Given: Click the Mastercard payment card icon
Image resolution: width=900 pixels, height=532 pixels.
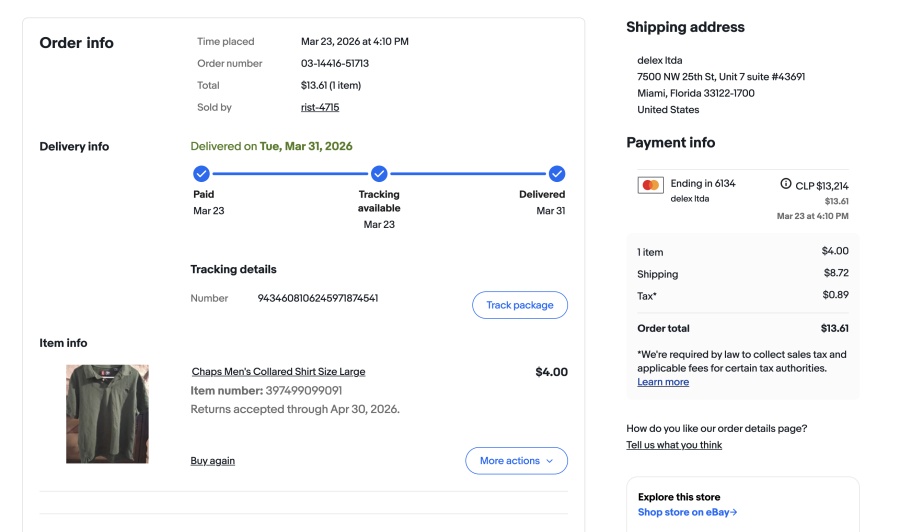Looking at the screenshot, I should click(651, 185).
